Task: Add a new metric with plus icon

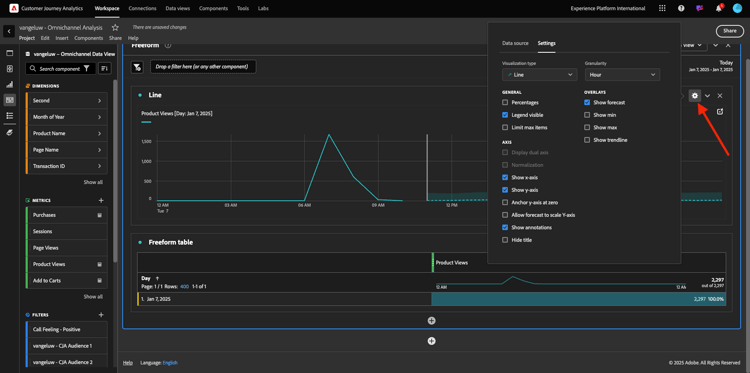Action: [x=101, y=200]
